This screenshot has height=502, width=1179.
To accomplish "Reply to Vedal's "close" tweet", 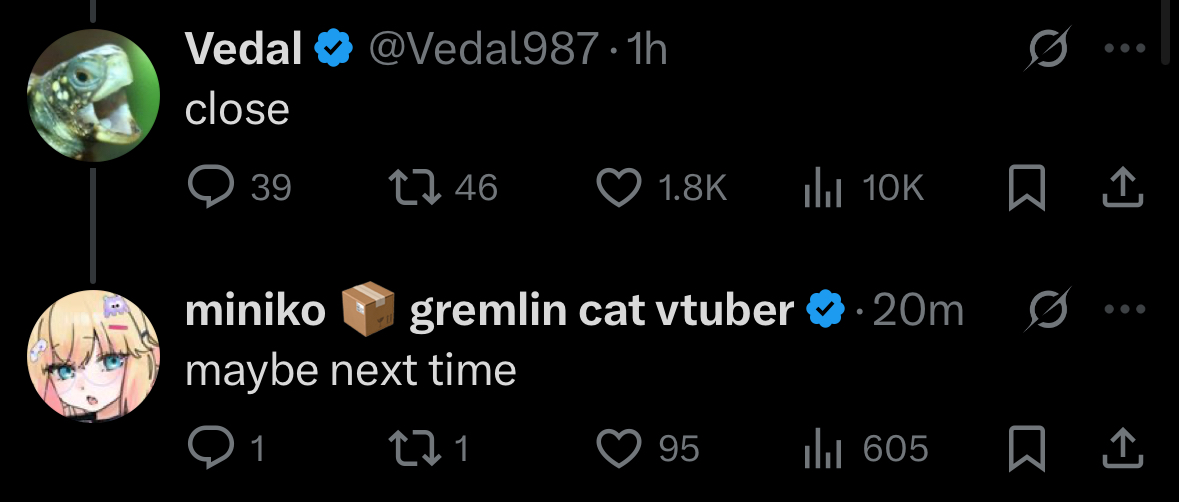I will tap(210, 188).
